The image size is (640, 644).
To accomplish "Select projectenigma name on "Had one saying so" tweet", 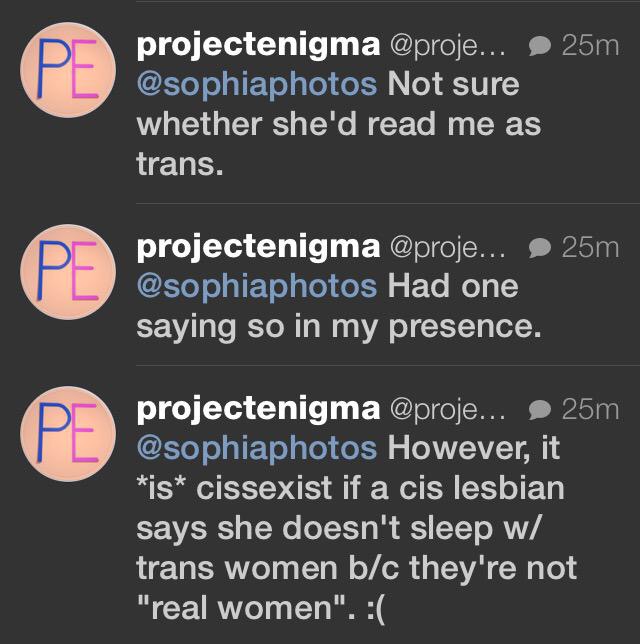I will point(257,246).
